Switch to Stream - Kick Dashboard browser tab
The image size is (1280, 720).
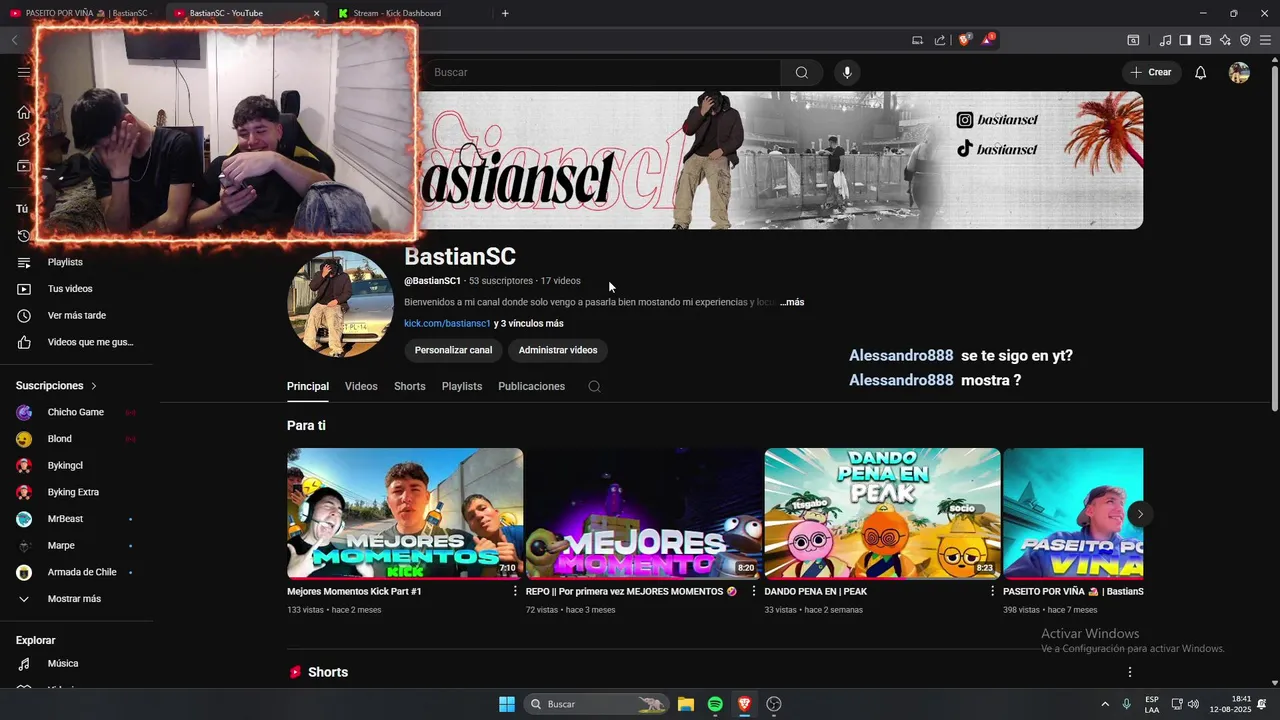410,13
